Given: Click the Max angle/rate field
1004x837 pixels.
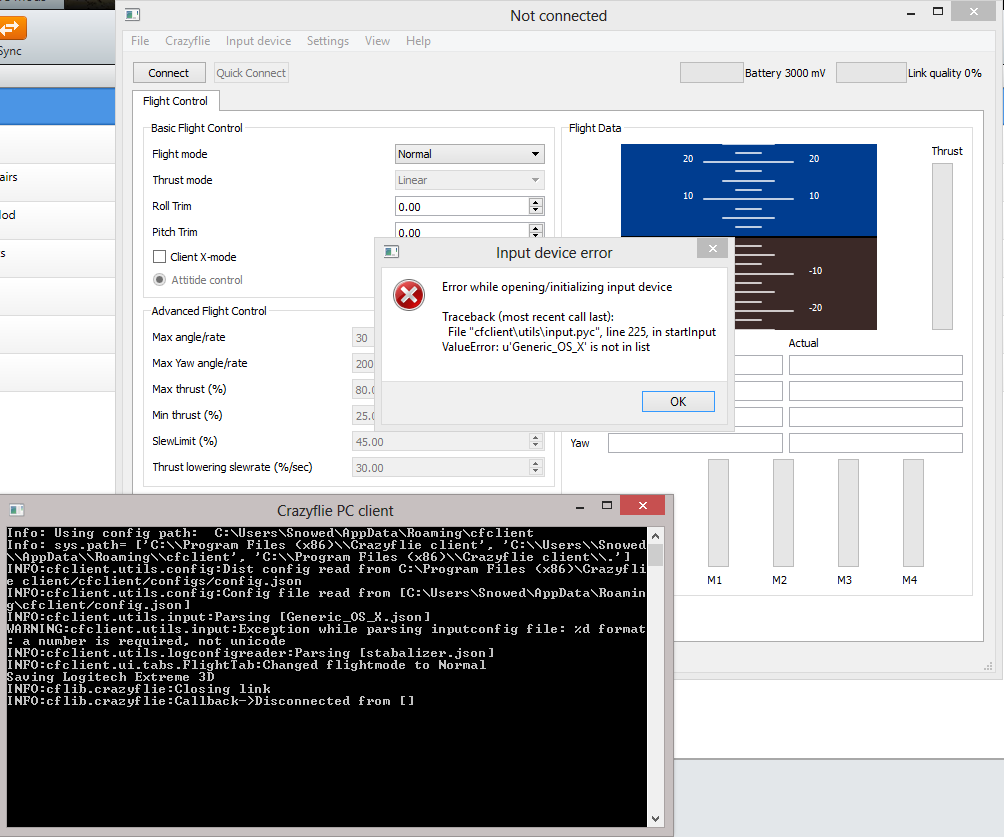Looking at the screenshot, I should [x=364, y=337].
